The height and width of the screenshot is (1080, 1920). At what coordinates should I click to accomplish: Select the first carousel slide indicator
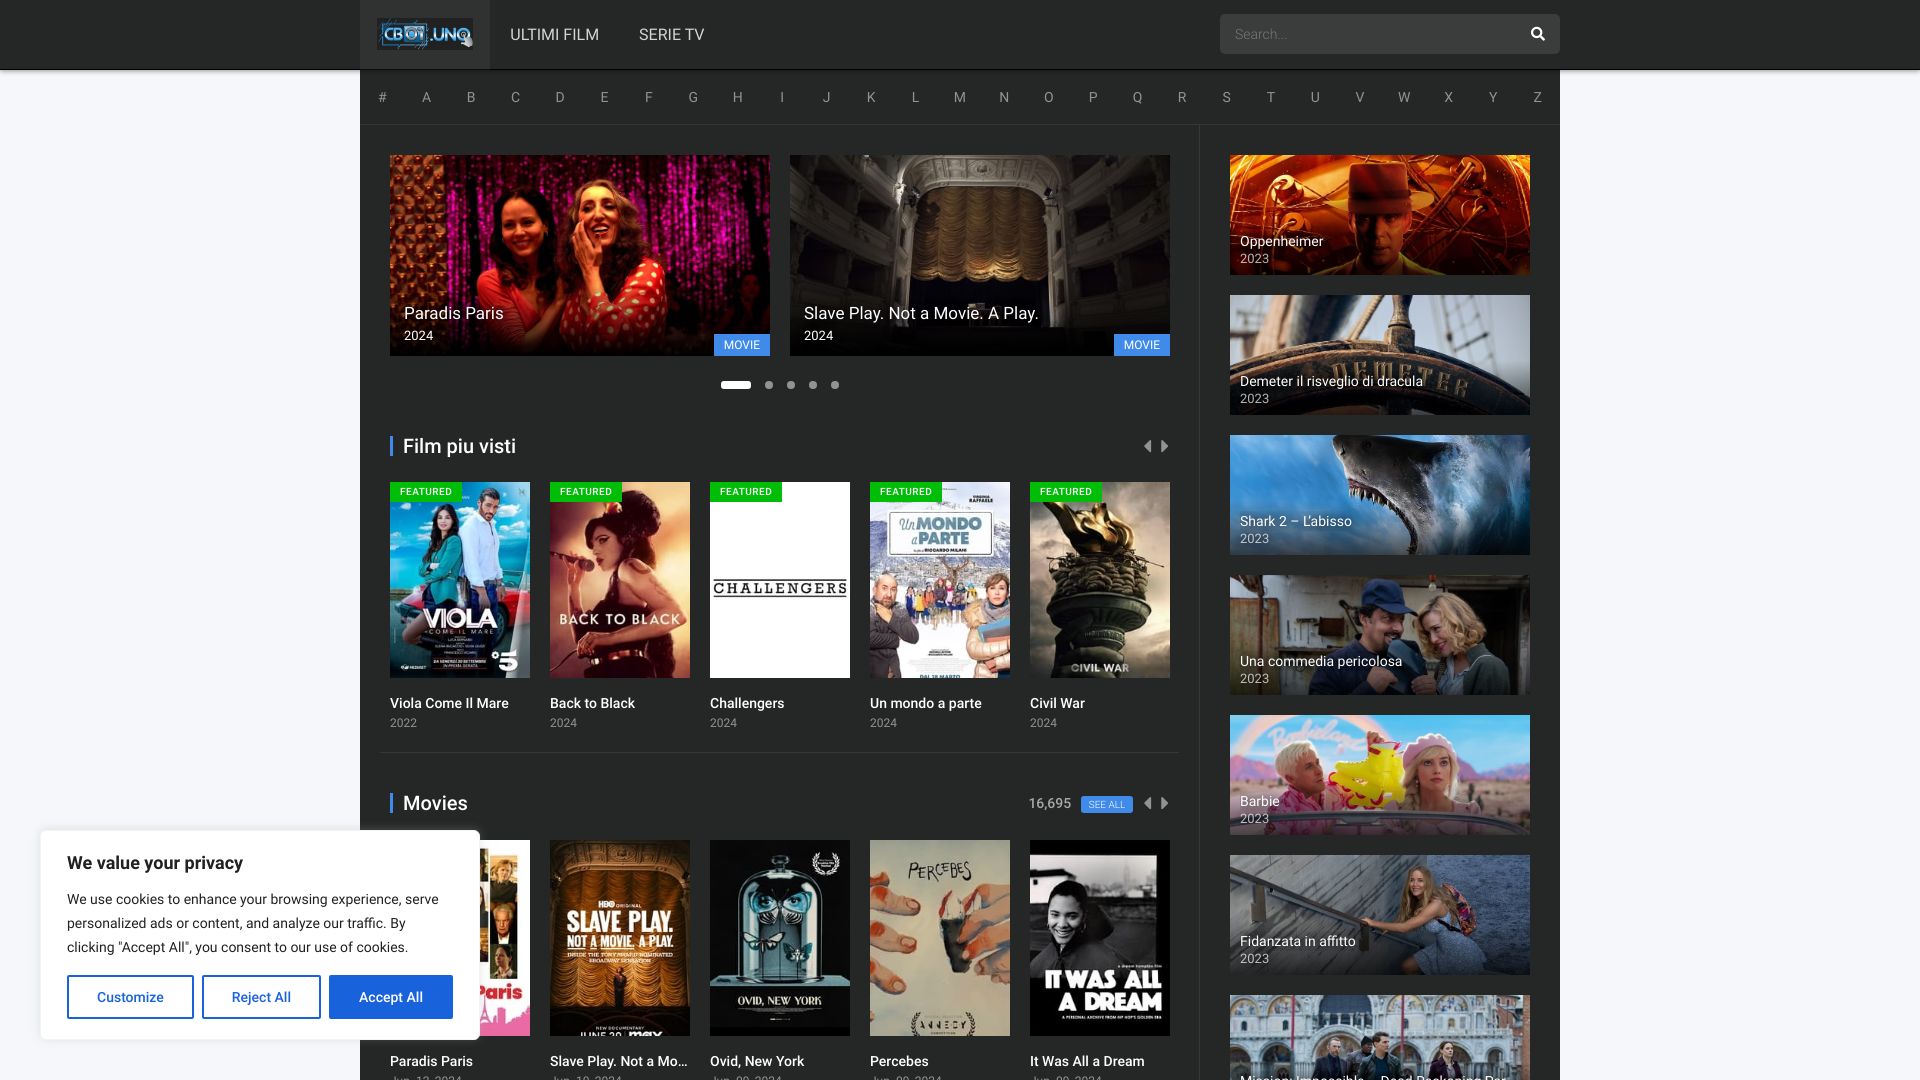(x=736, y=385)
